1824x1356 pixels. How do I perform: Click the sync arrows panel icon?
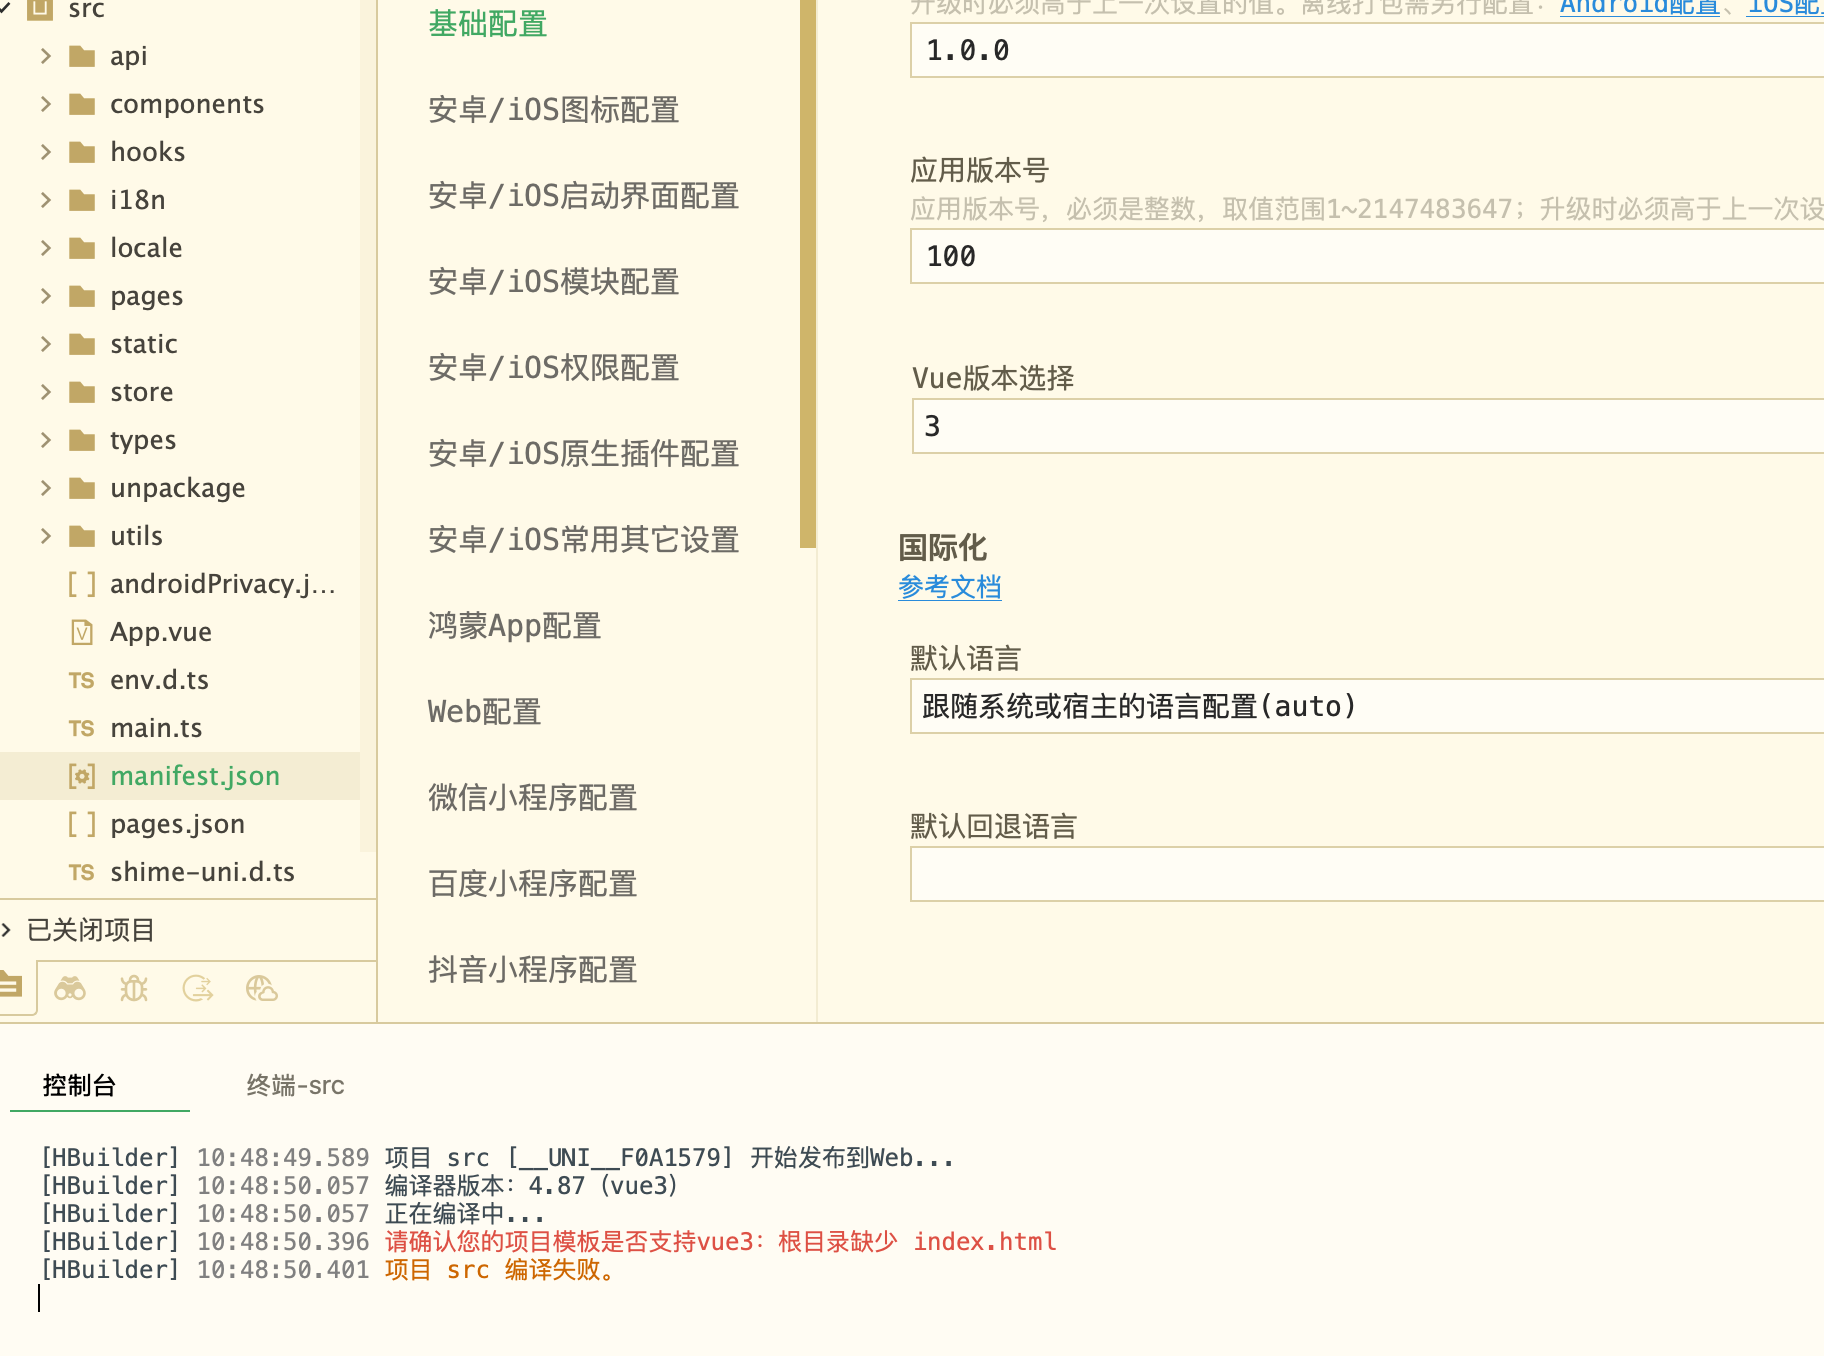pos(198,989)
